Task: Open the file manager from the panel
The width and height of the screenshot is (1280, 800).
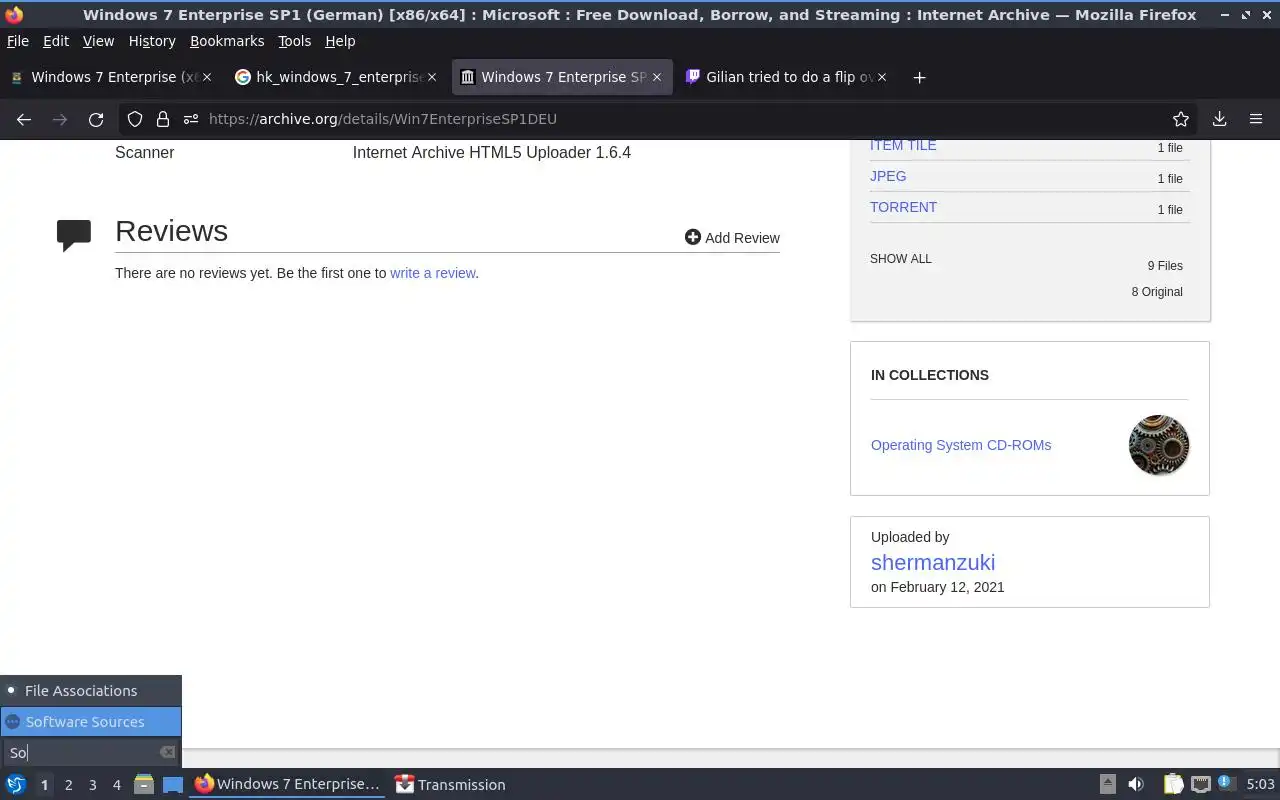Action: [143, 785]
